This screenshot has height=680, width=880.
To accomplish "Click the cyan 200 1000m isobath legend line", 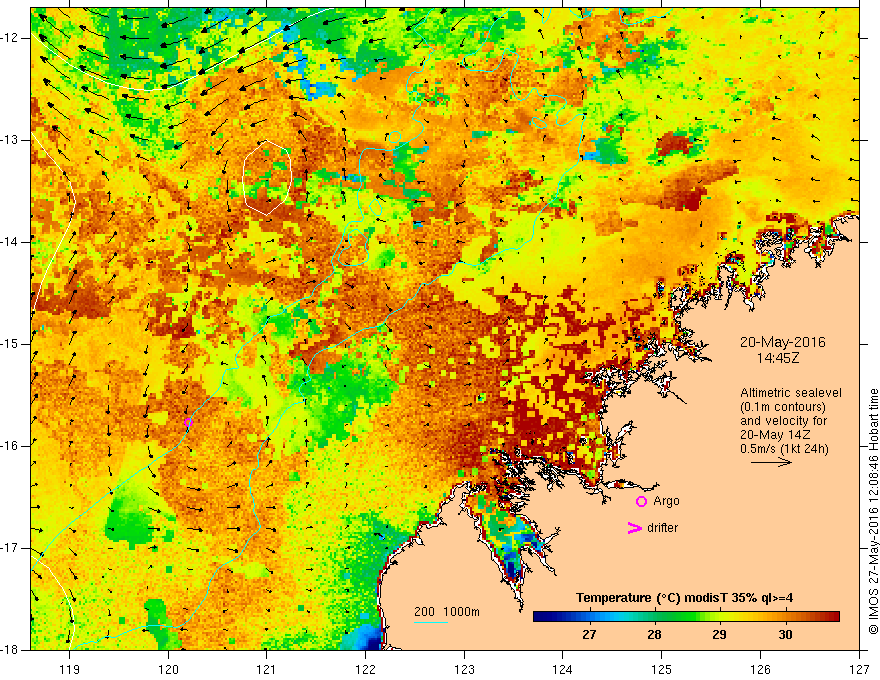I will point(430,622).
